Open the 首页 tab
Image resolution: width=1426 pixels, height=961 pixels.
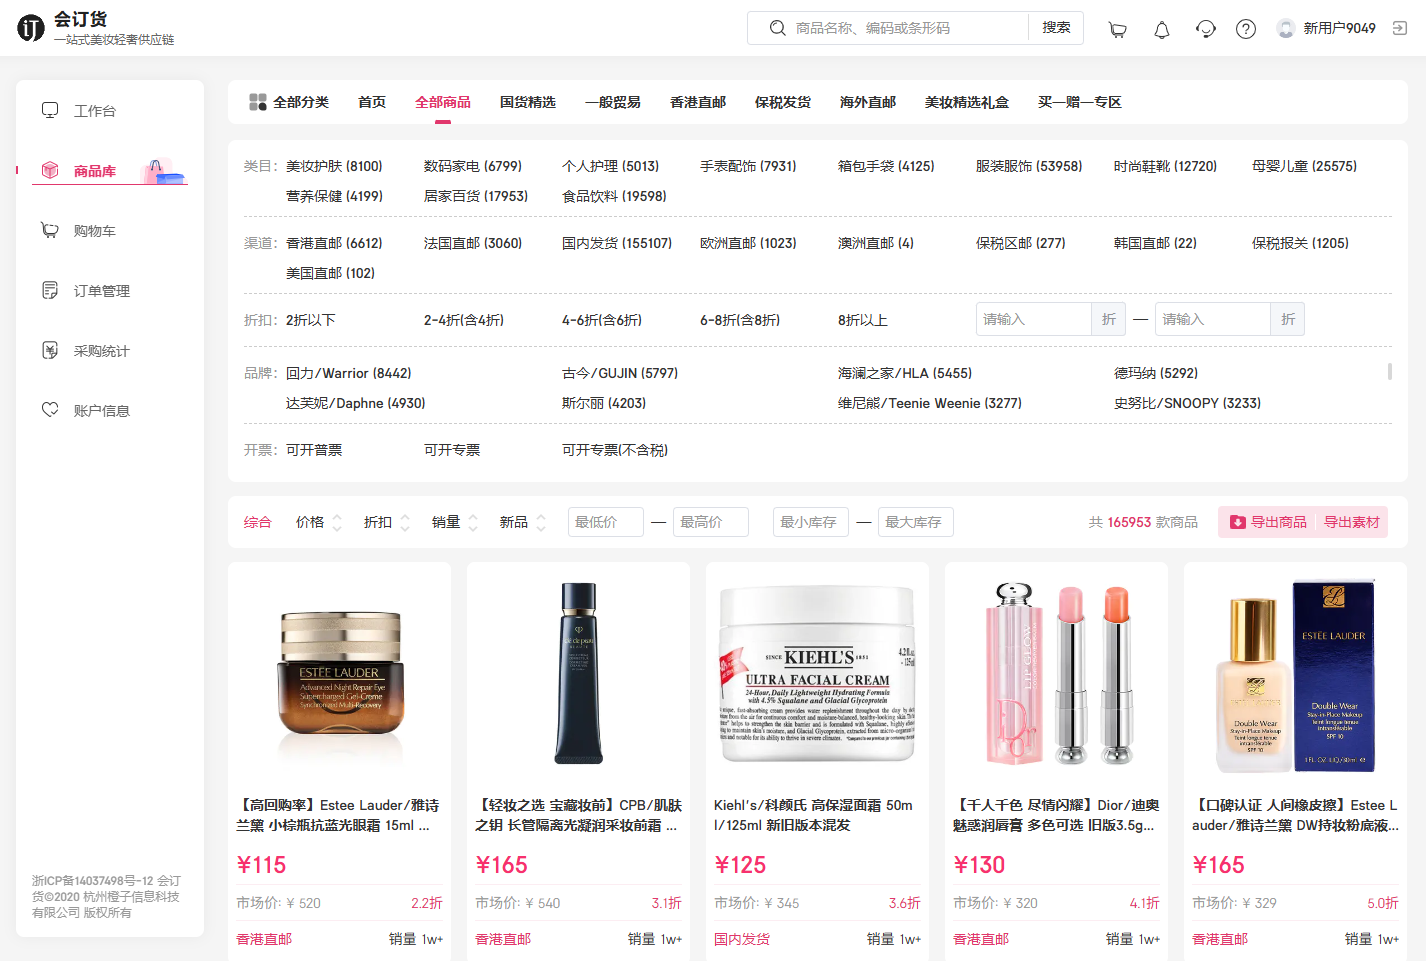(372, 102)
